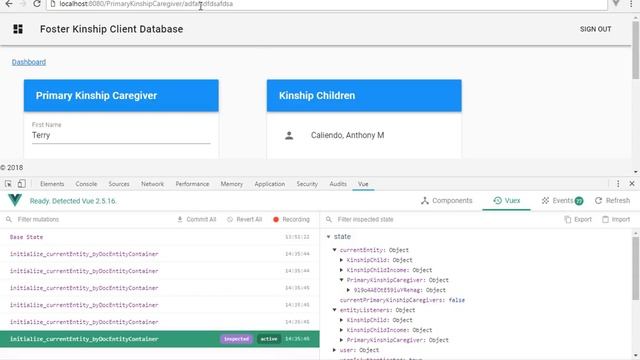
Task: Open the Security tab
Action: (307, 184)
